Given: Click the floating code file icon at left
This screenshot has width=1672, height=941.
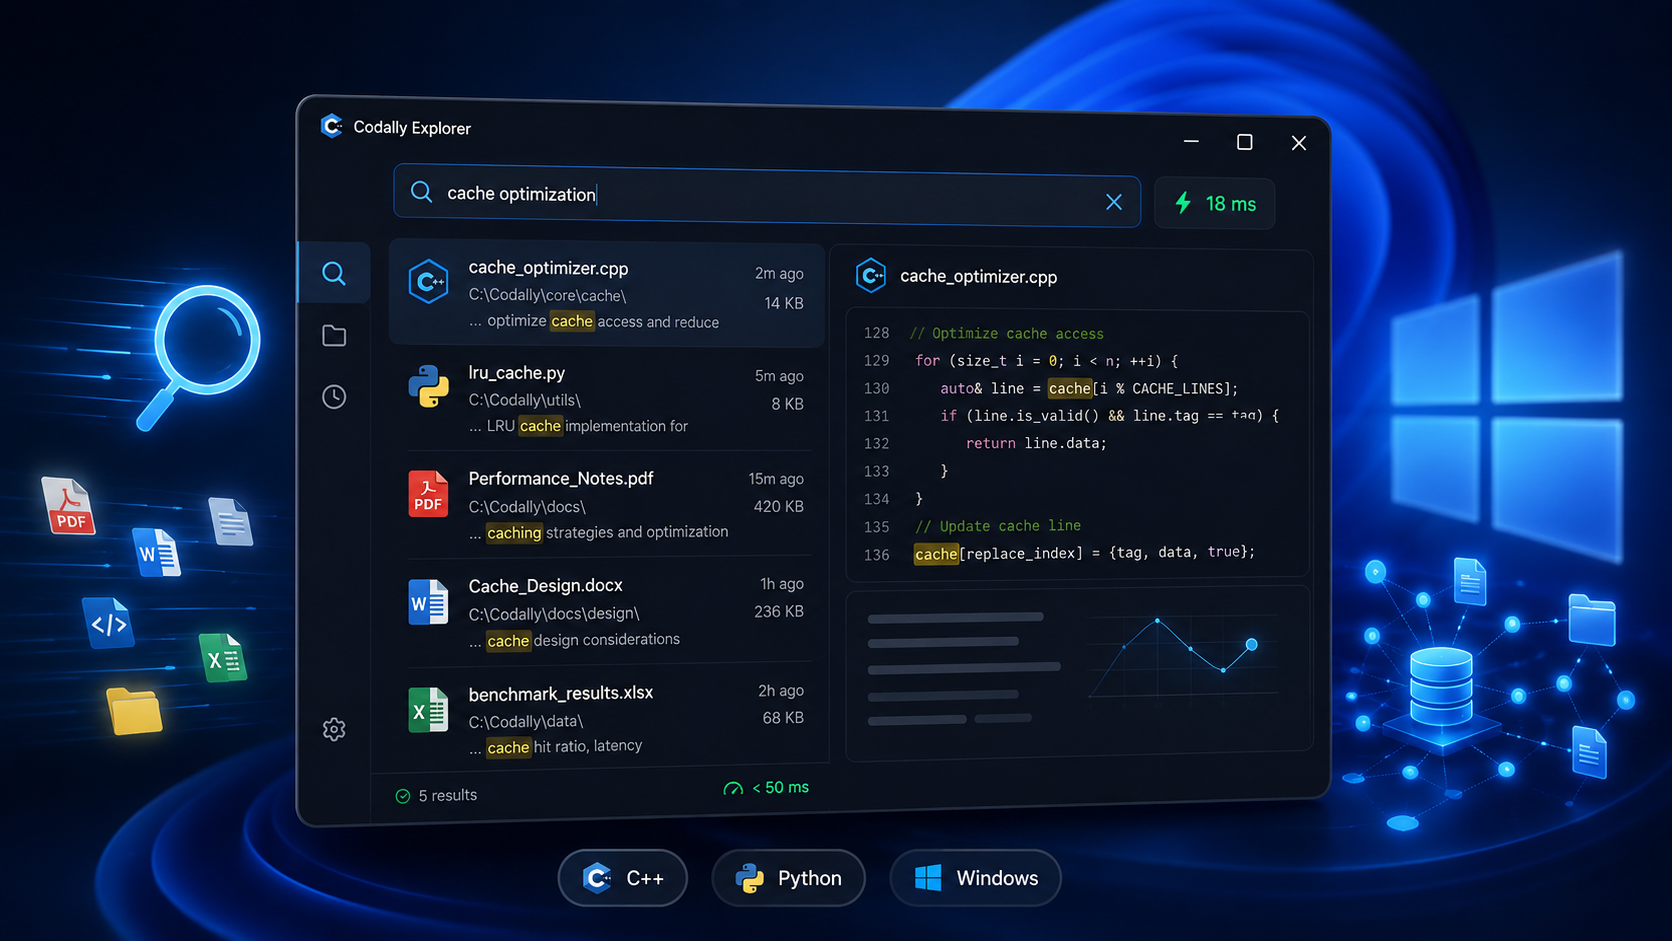Looking at the screenshot, I should pyautogui.click(x=109, y=623).
